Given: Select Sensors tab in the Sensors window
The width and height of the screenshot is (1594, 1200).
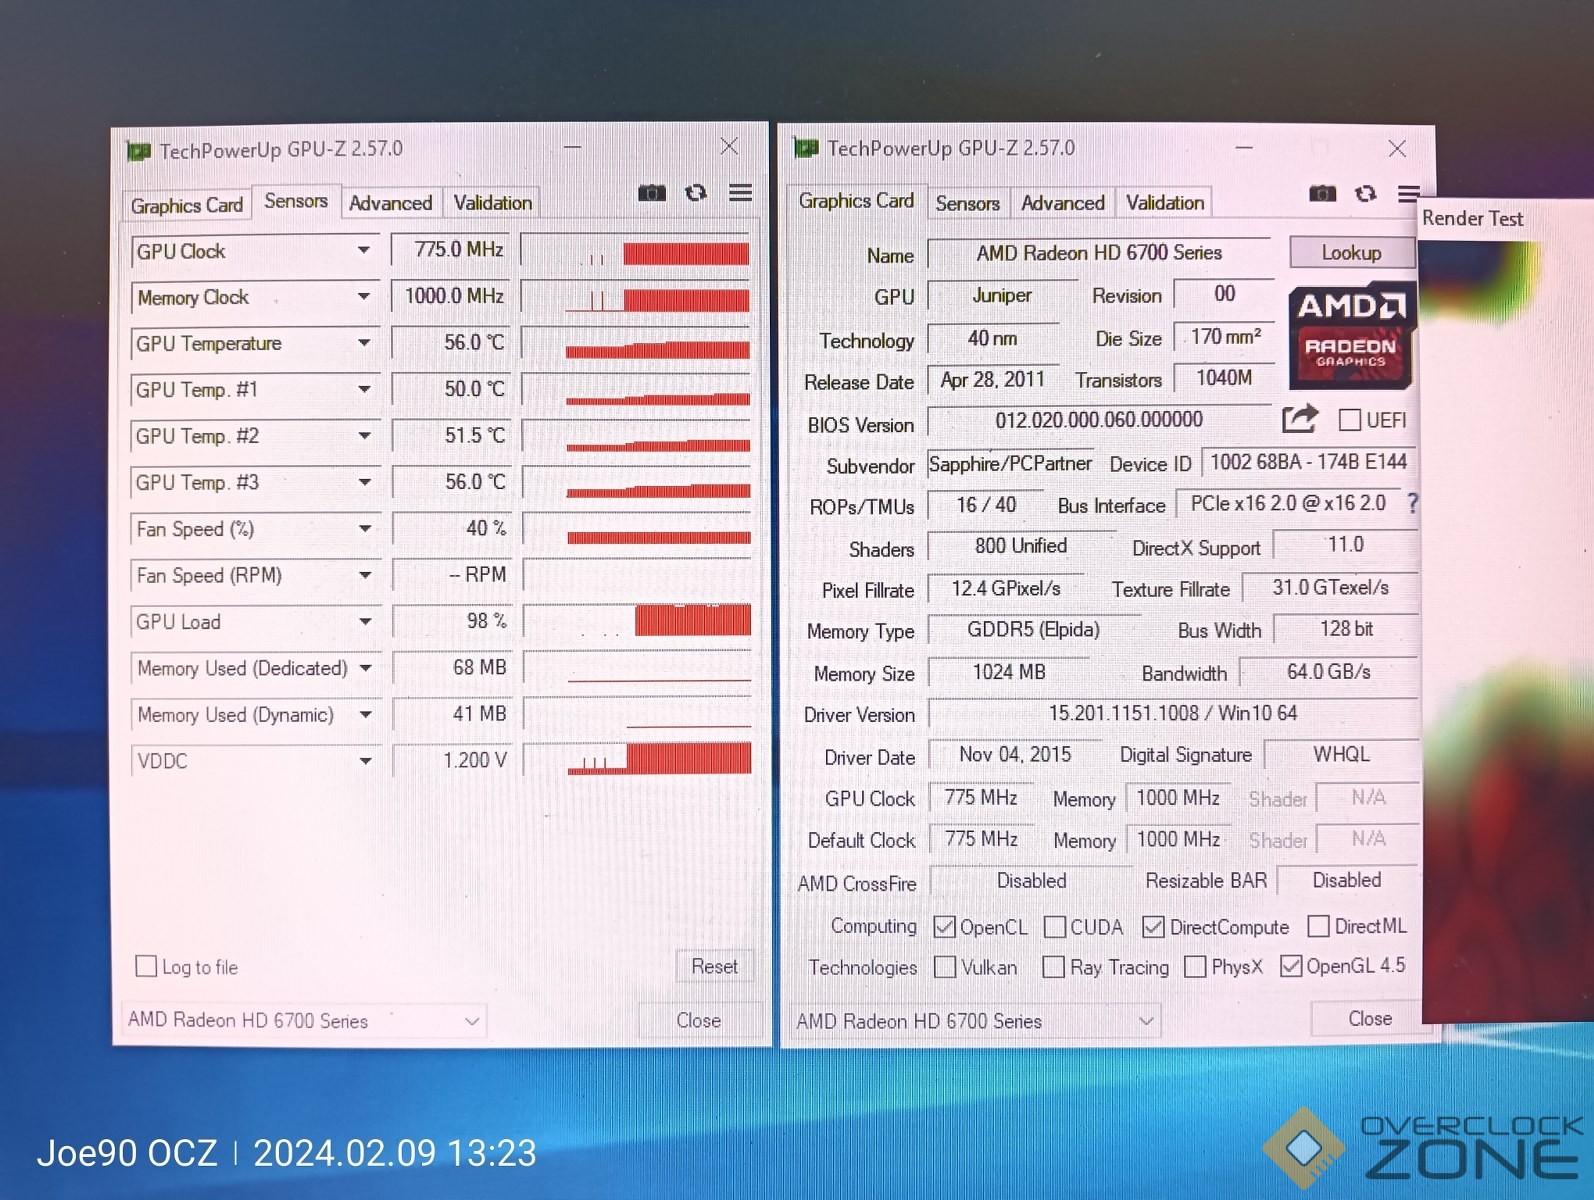Looking at the screenshot, I should point(296,201).
